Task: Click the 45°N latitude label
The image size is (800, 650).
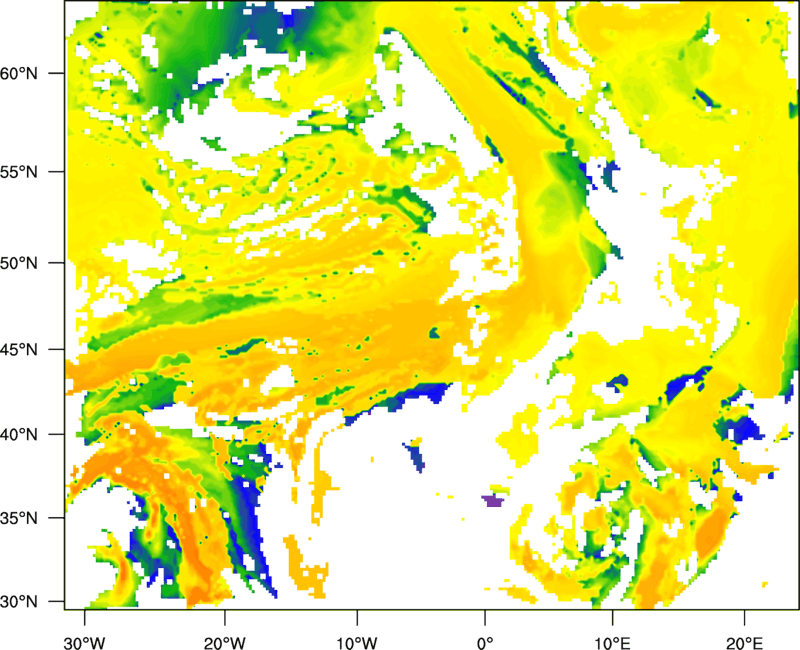Action: (x=19, y=350)
